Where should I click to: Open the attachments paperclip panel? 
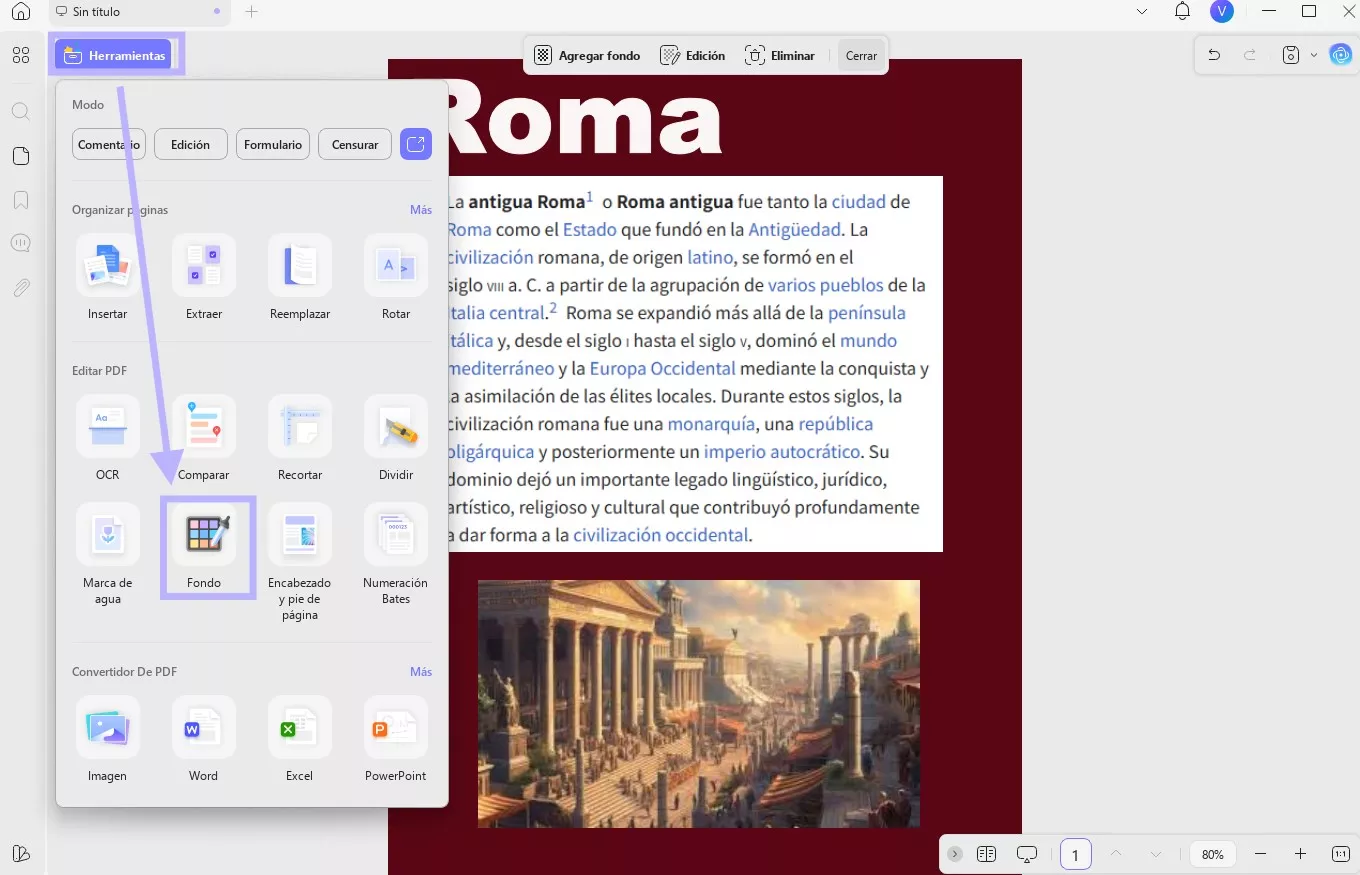coord(21,288)
